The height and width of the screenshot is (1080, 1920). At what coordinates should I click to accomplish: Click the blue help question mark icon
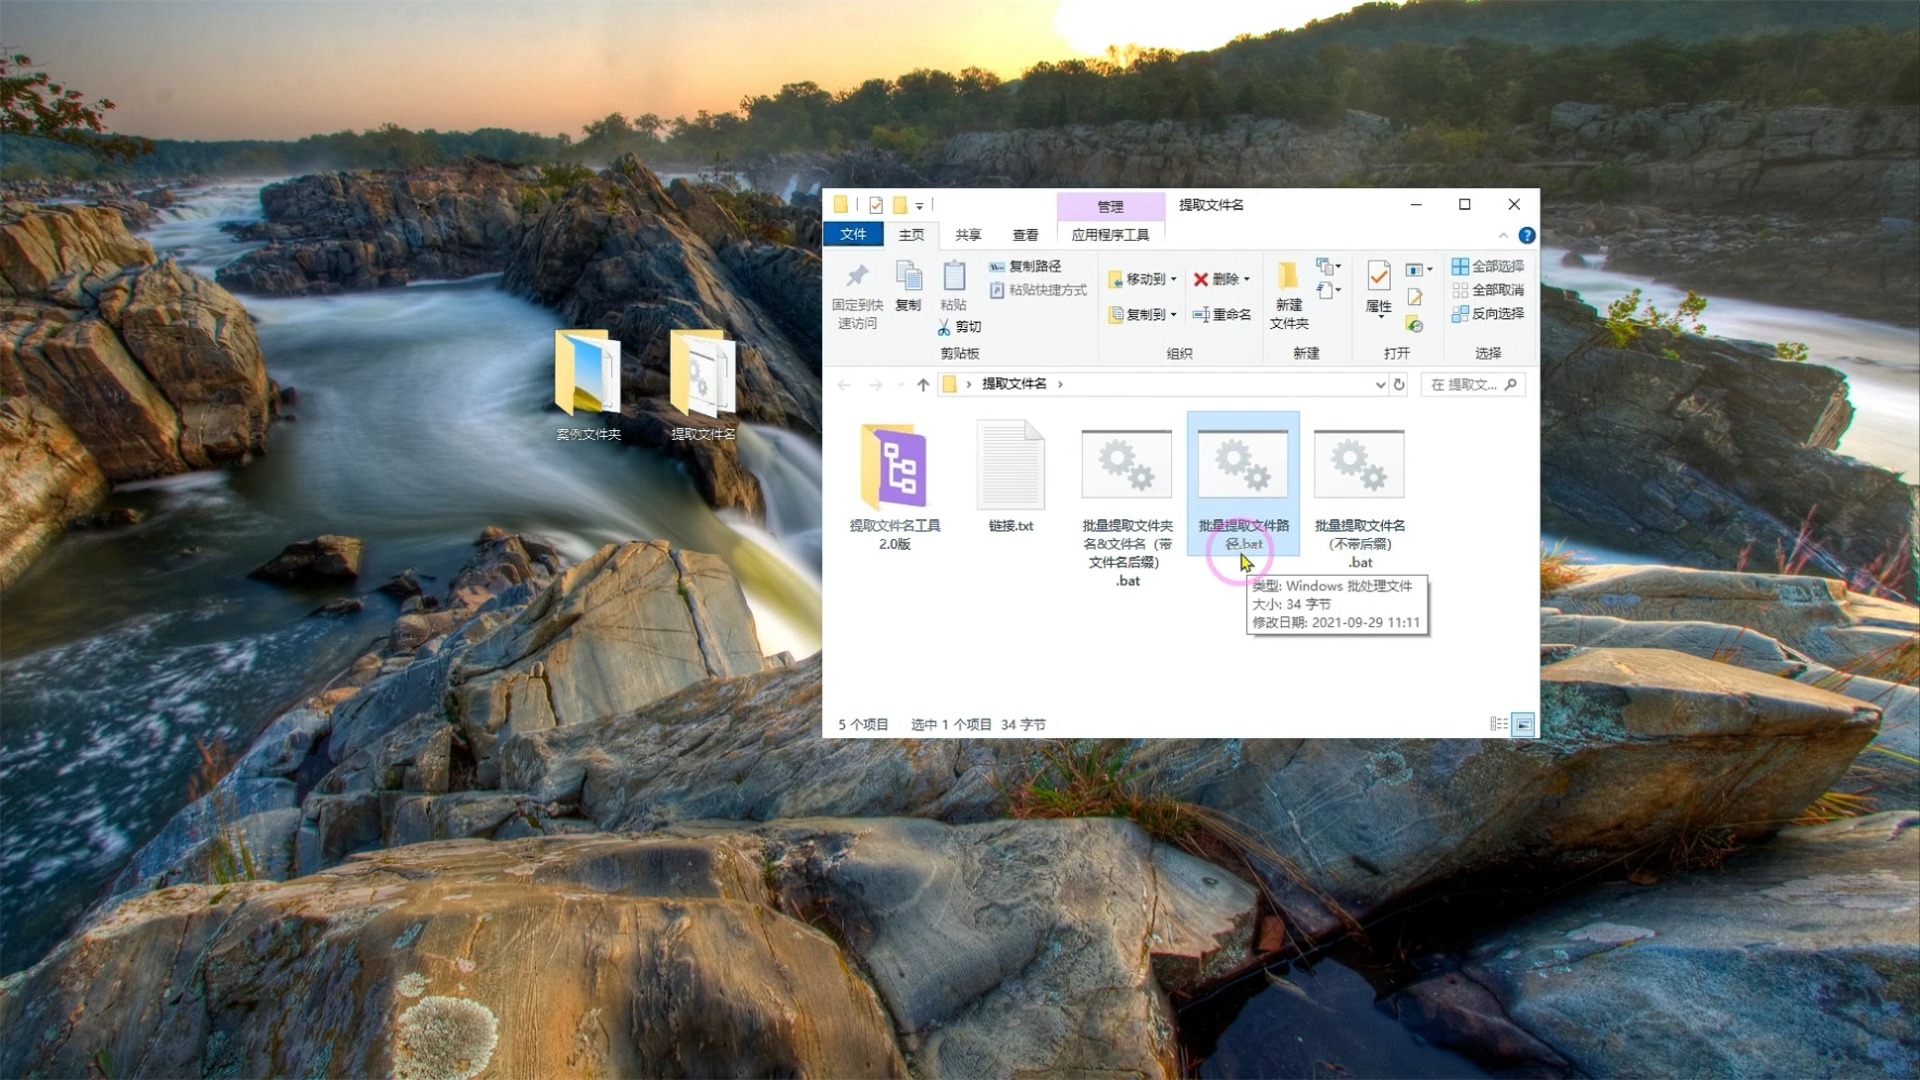[1526, 235]
